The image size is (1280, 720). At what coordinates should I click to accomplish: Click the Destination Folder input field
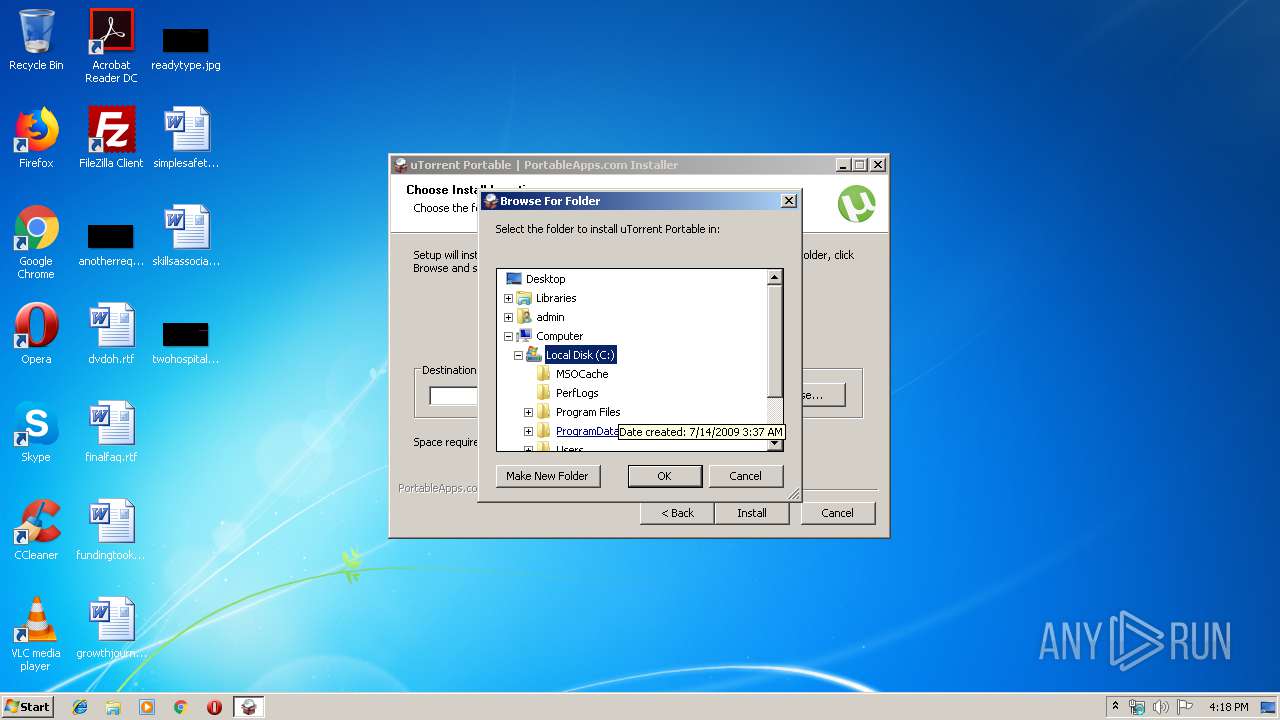click(x=453, y=395)
